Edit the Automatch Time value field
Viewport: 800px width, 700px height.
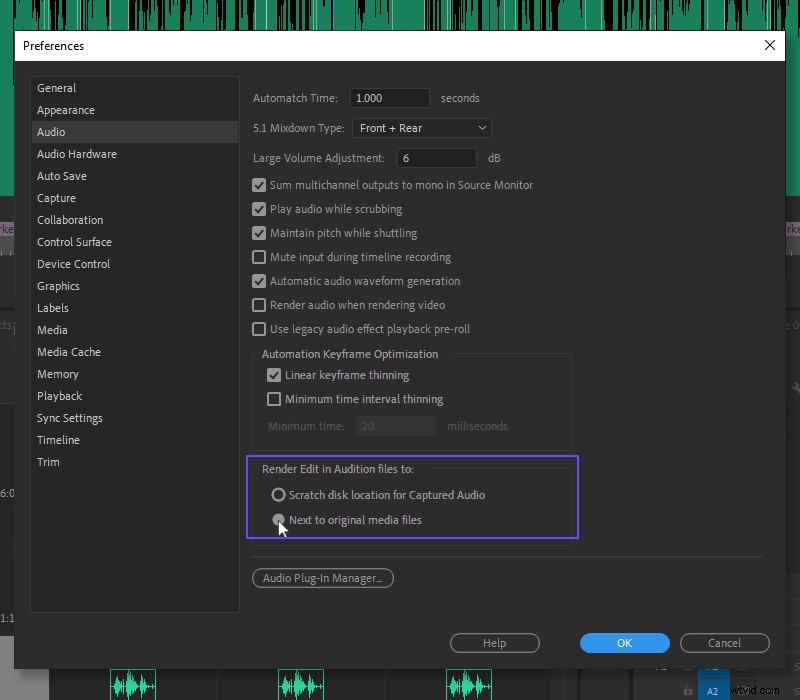click(389, 98)
